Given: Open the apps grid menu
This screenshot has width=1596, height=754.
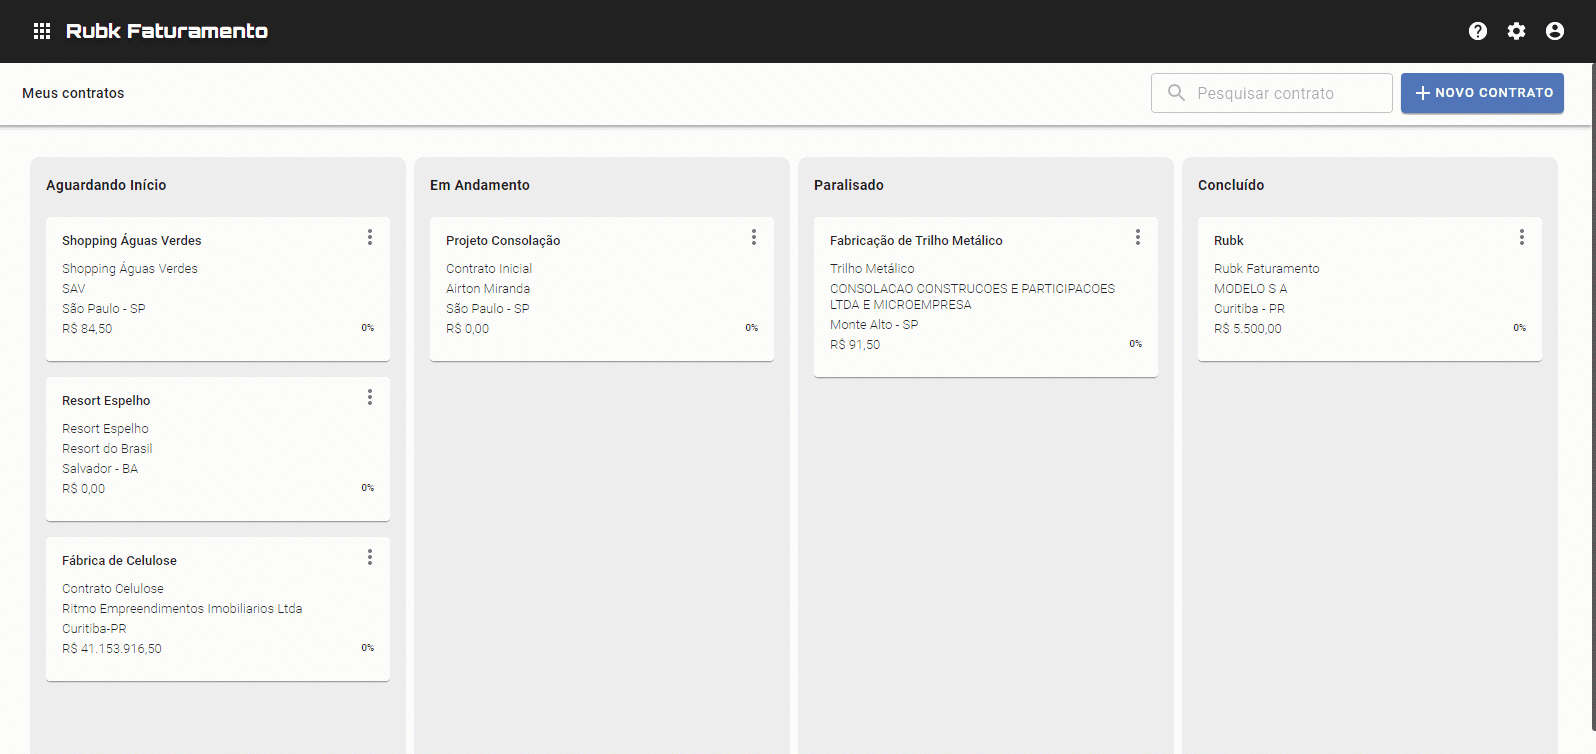Looking at the screenshot, I should (x=42, y=31).
